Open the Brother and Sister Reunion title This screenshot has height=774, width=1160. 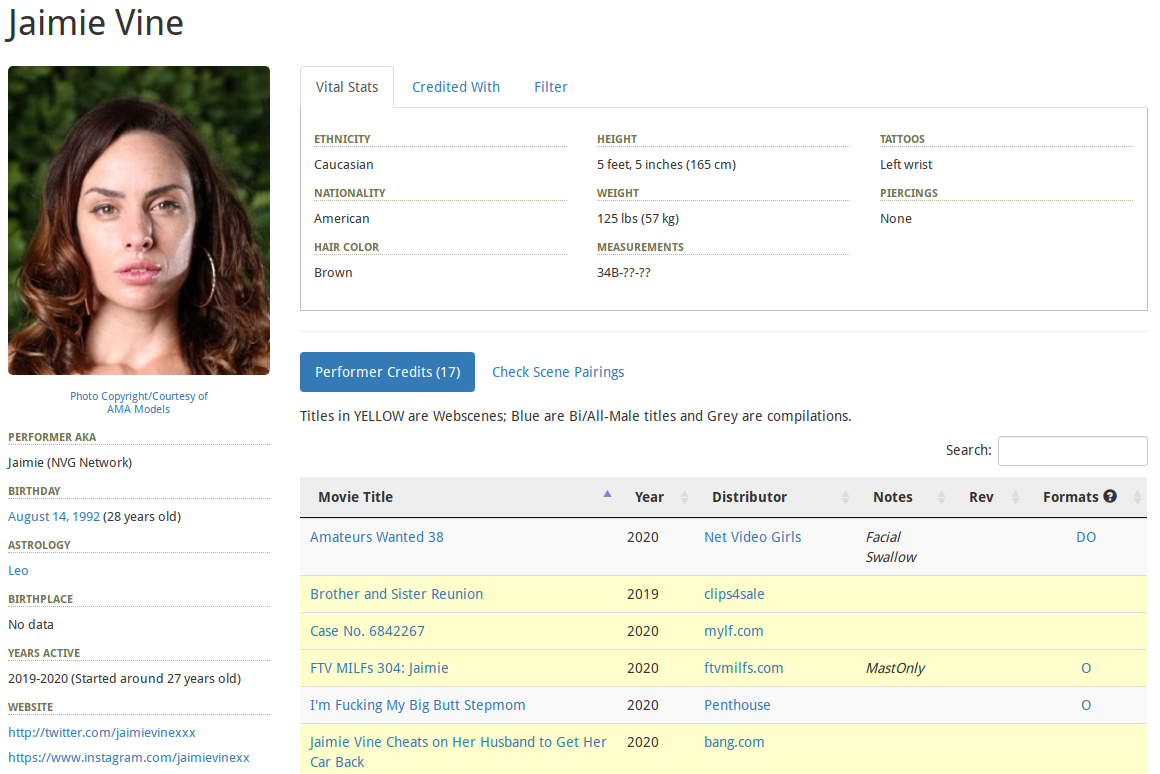click(x=397, y=594)
